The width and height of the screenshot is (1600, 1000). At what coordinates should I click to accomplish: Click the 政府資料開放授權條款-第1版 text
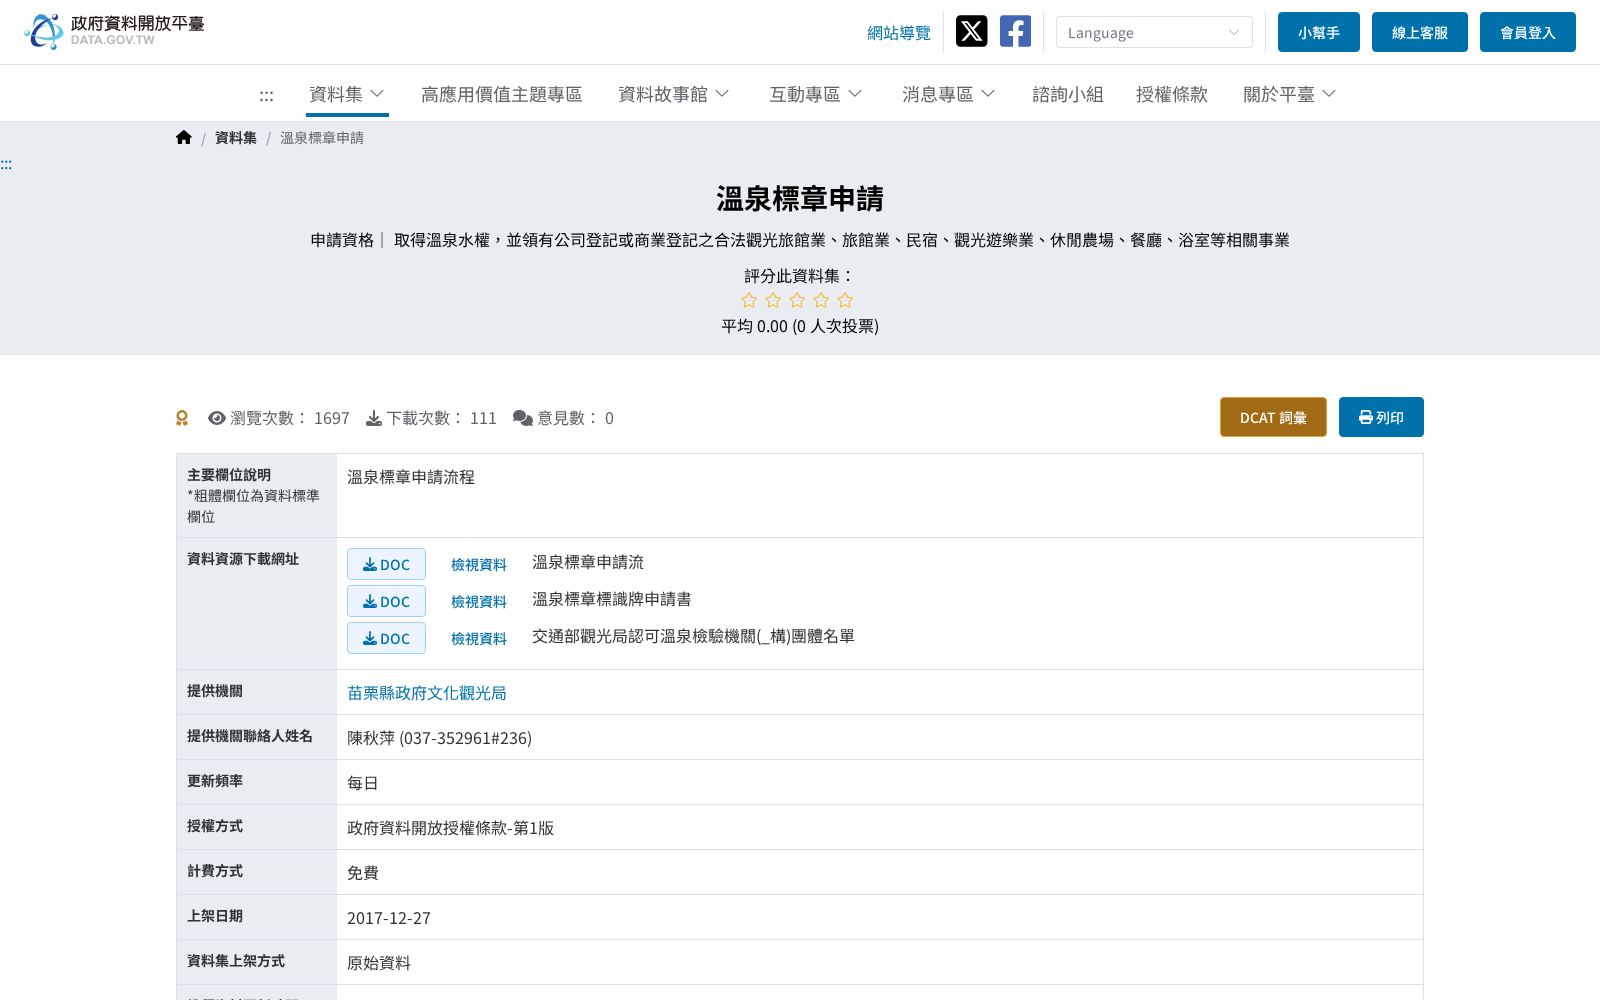point(450,828)
